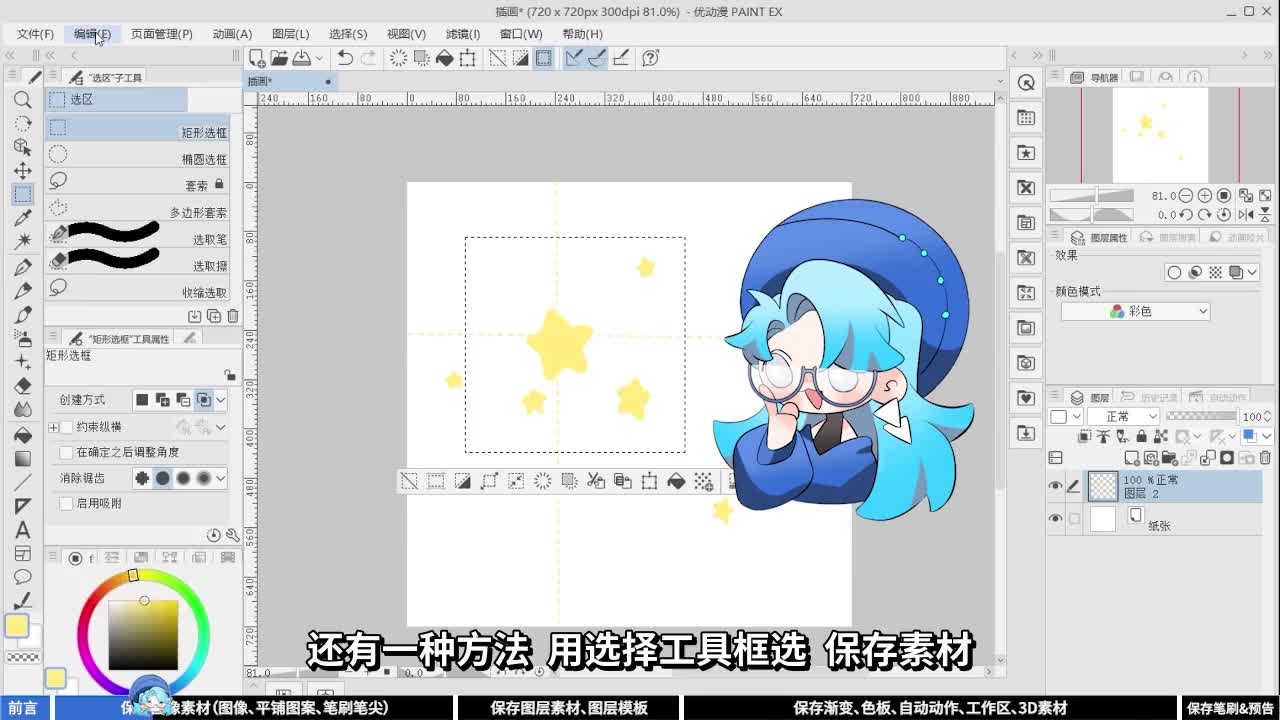Toggle lock layer icon in Layer panel
The height and width of the screenshot is (720, 1280).
click(1141, 436)
